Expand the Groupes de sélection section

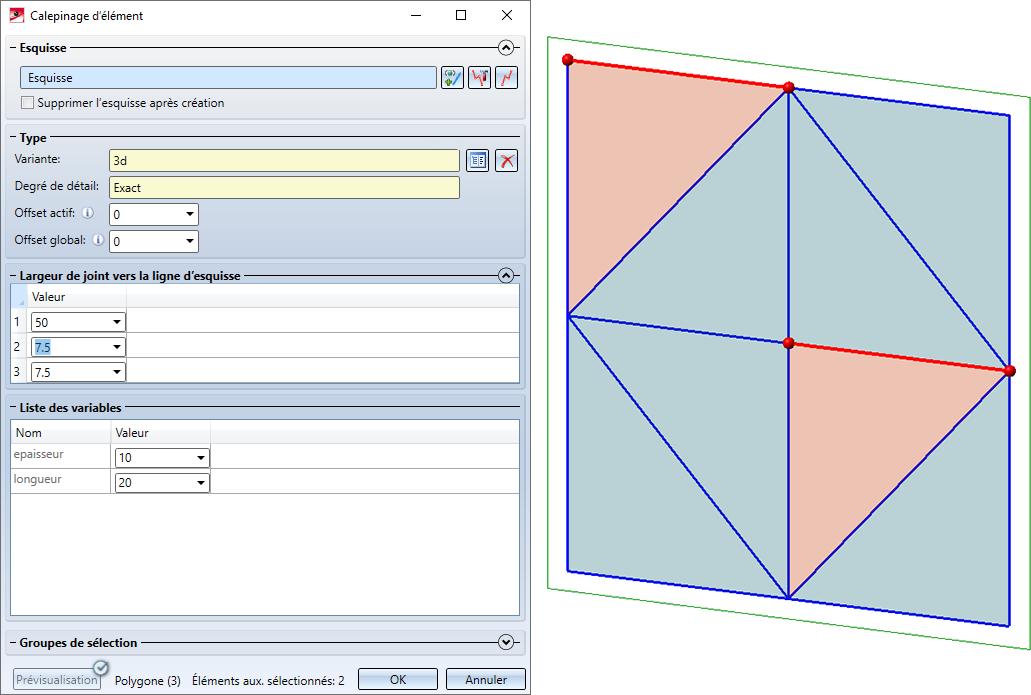coord(506,643)
